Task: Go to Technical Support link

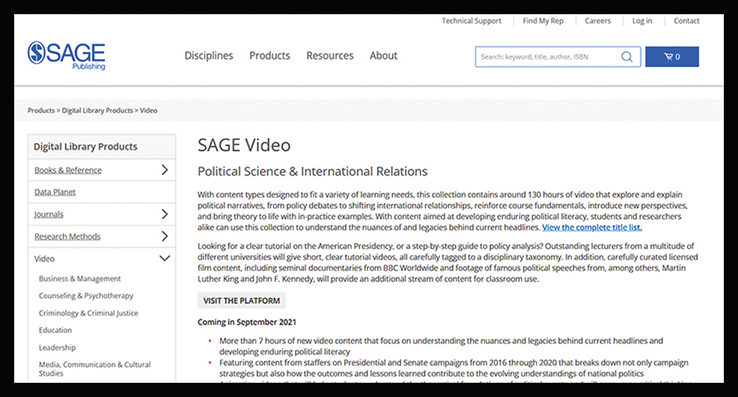Action: click(x=471, y=21)
